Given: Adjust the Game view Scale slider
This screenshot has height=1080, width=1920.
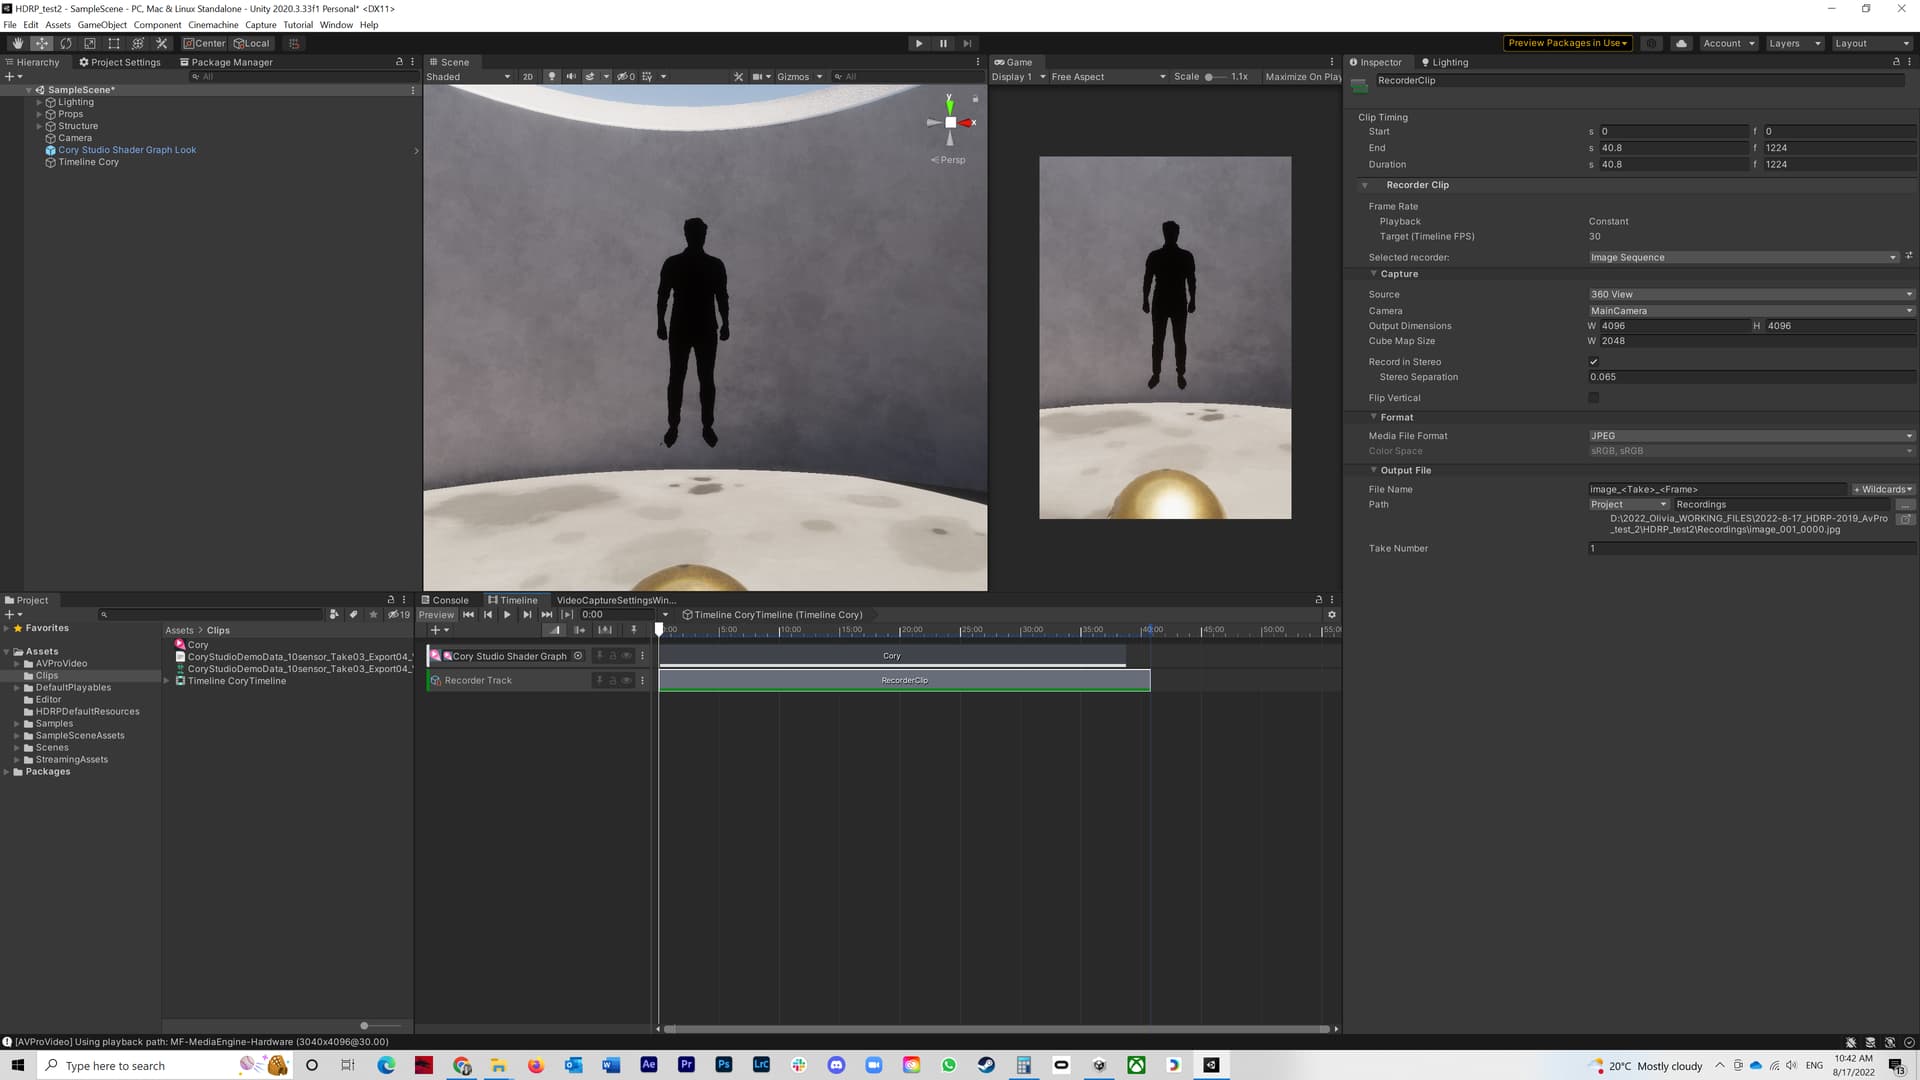Looking at the screenshot, I should click(x=1209, y=77).
